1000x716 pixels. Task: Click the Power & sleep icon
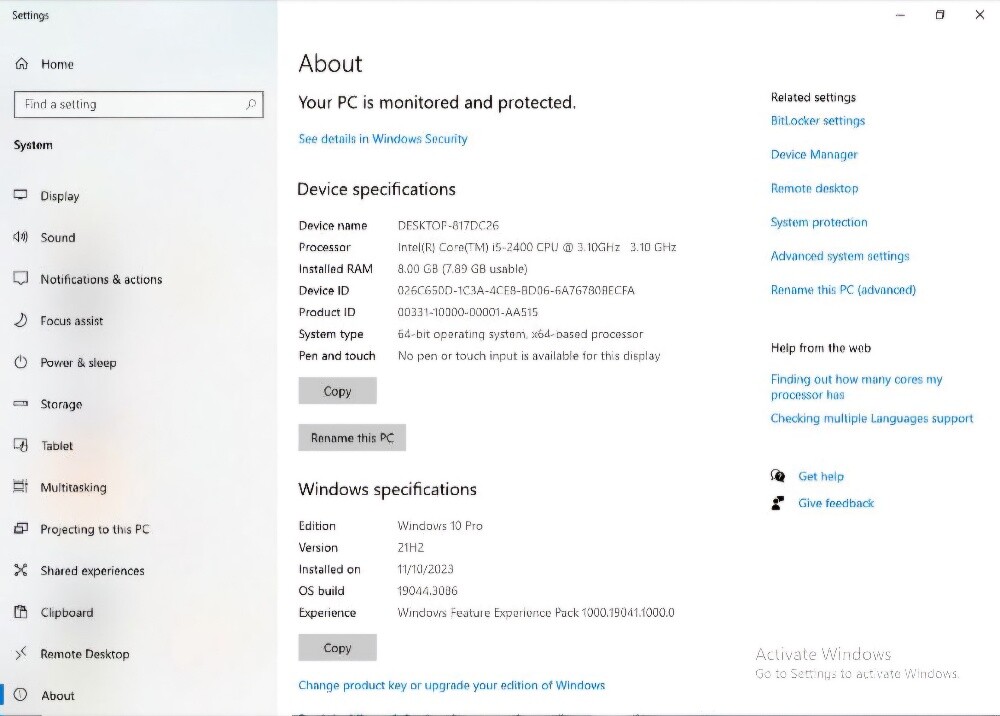pos(20,362)
